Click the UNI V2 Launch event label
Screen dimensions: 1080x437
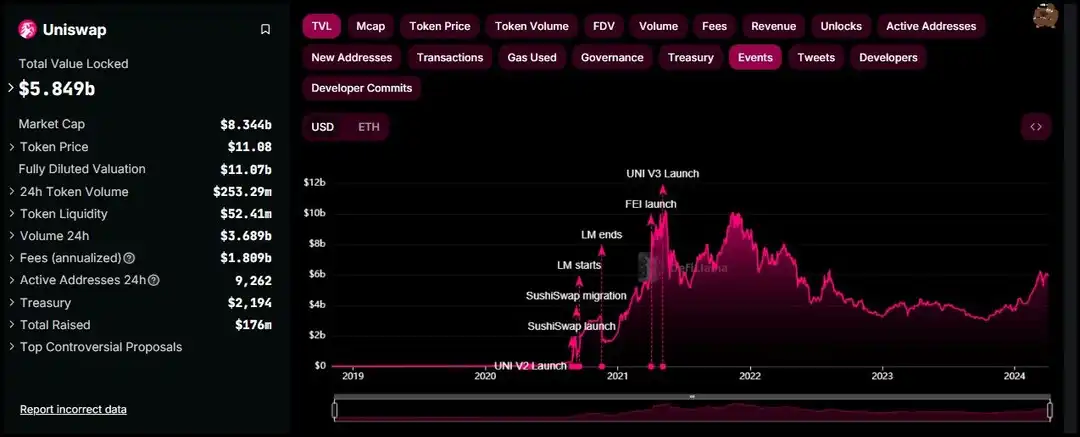pos(530,365)
